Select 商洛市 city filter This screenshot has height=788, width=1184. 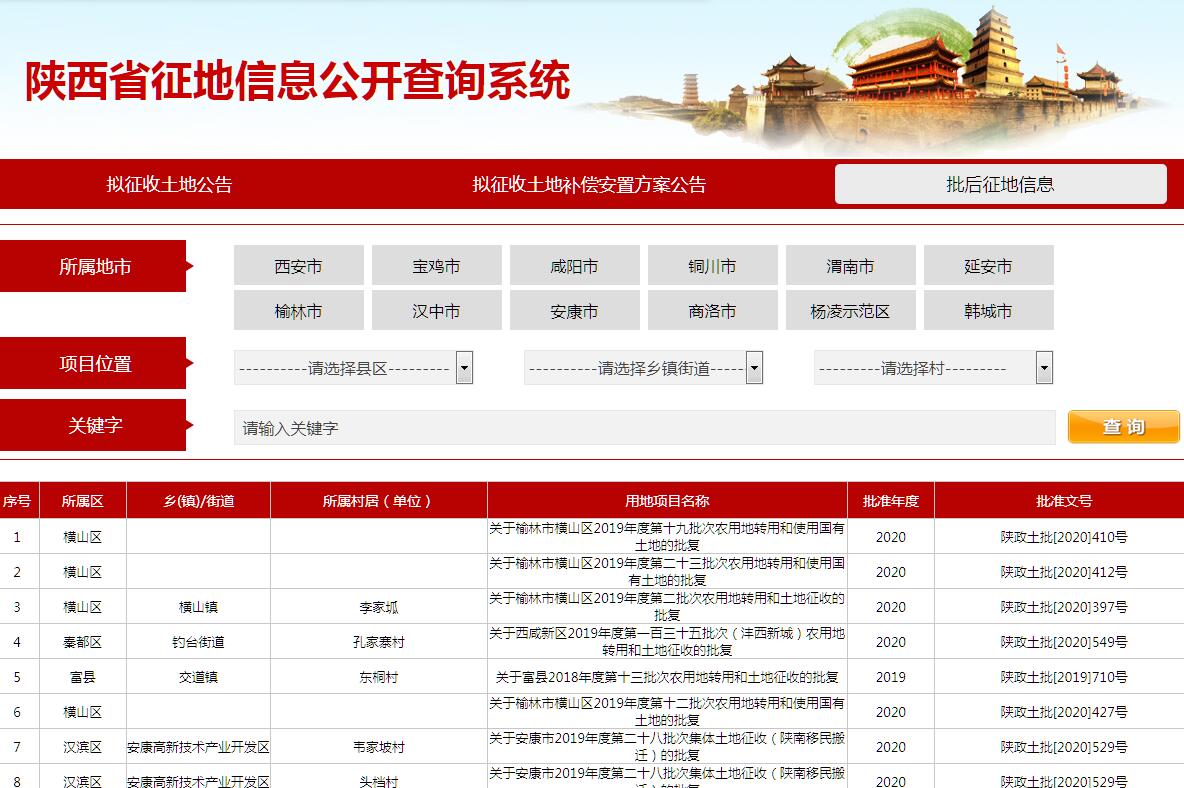(712, 311)
